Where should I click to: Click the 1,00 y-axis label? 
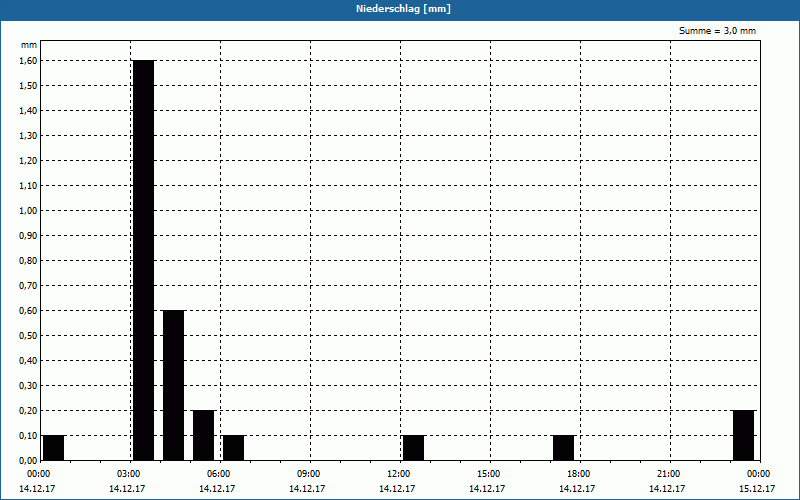(28, 210)
